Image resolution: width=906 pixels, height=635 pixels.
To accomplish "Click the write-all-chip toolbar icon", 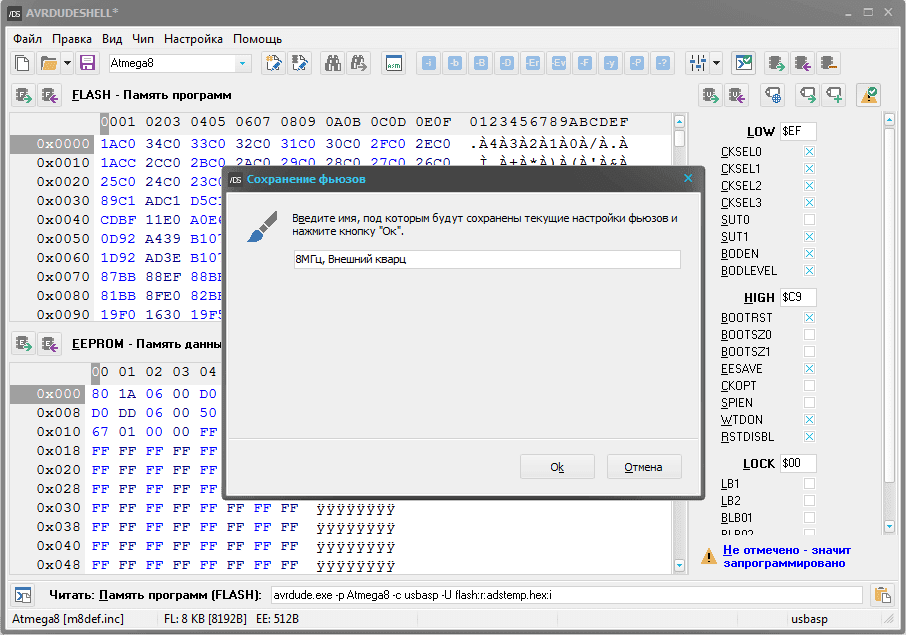I will [803, 63].
